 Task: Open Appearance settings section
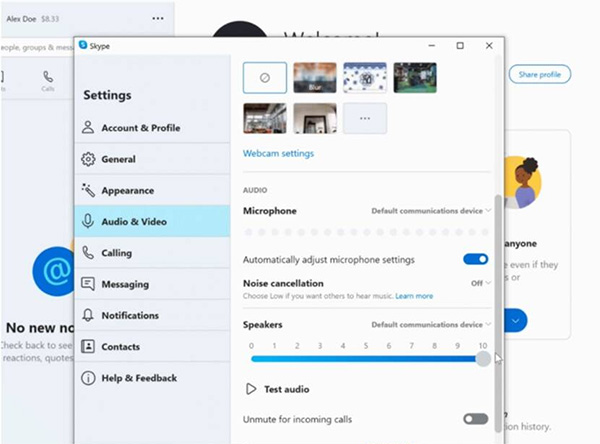[152, 190]
